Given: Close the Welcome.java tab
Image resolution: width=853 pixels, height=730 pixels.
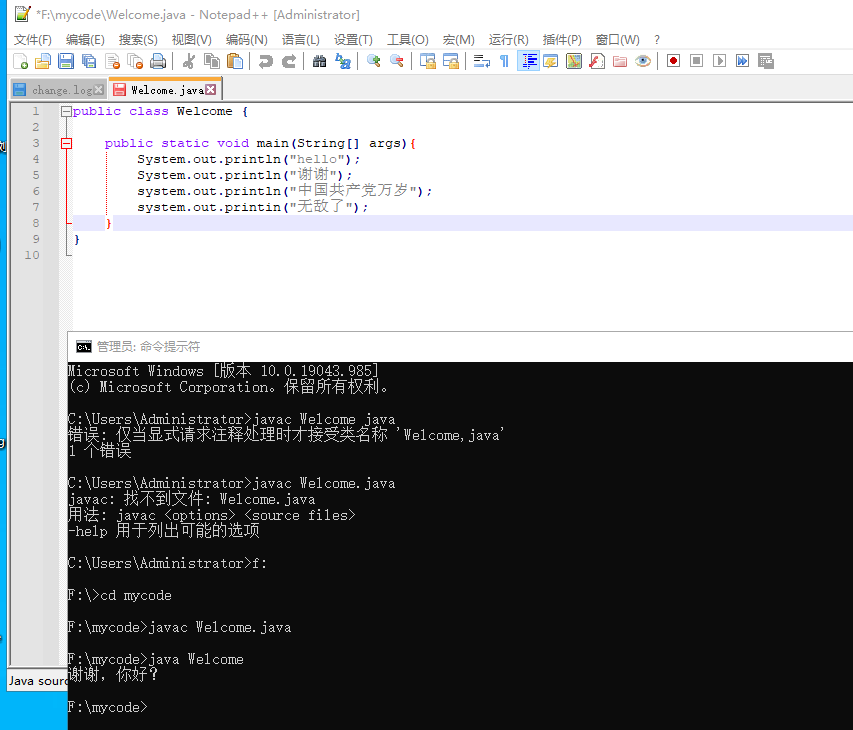Looking at the screenshot, I should pos(211,90).
